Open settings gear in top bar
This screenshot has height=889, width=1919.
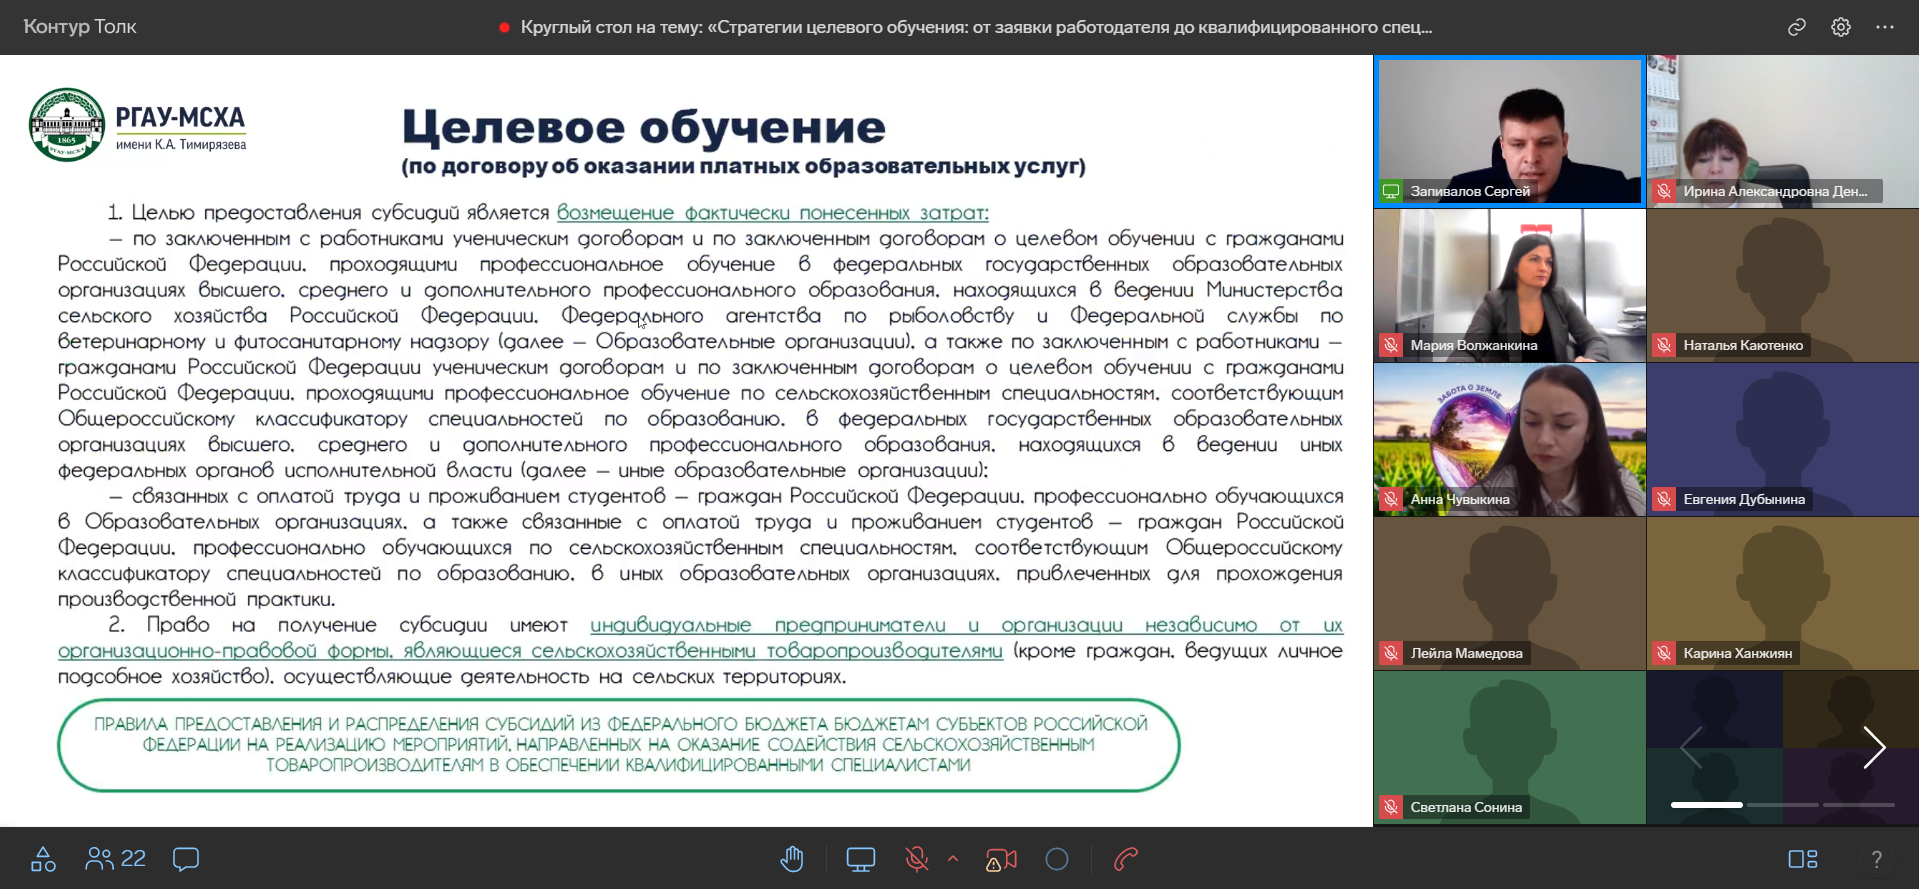tap(1841, 27)
